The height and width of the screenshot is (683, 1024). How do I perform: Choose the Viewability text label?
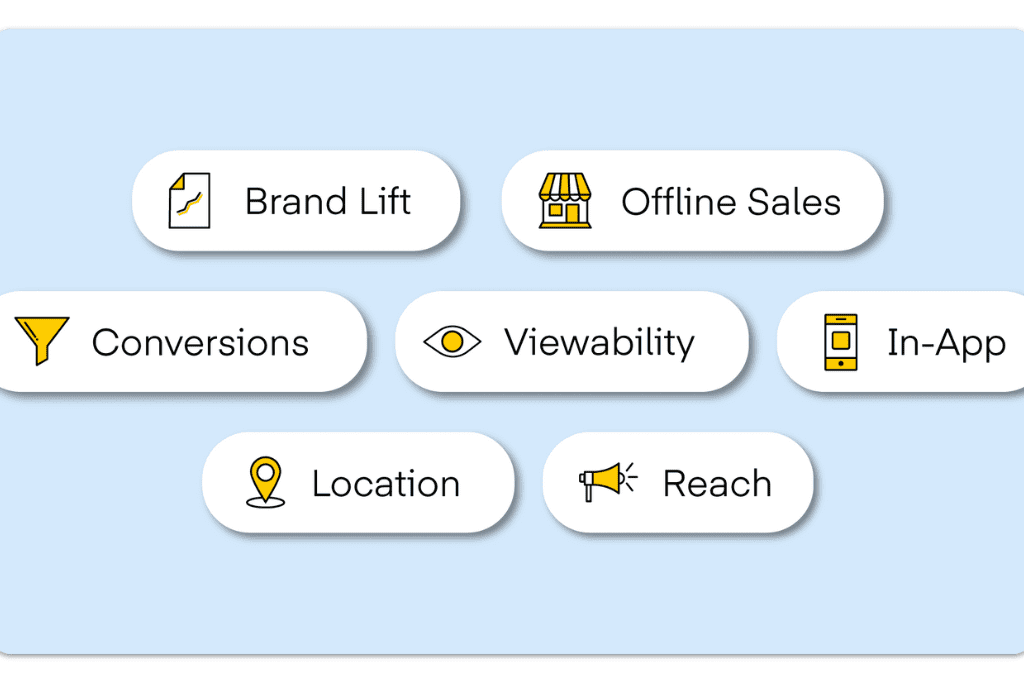pyautogui.click(x=599, y=342)
